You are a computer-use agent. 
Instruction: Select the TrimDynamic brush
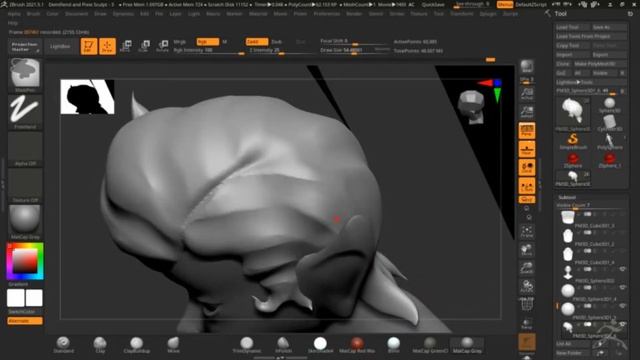(x=247, y=345)
